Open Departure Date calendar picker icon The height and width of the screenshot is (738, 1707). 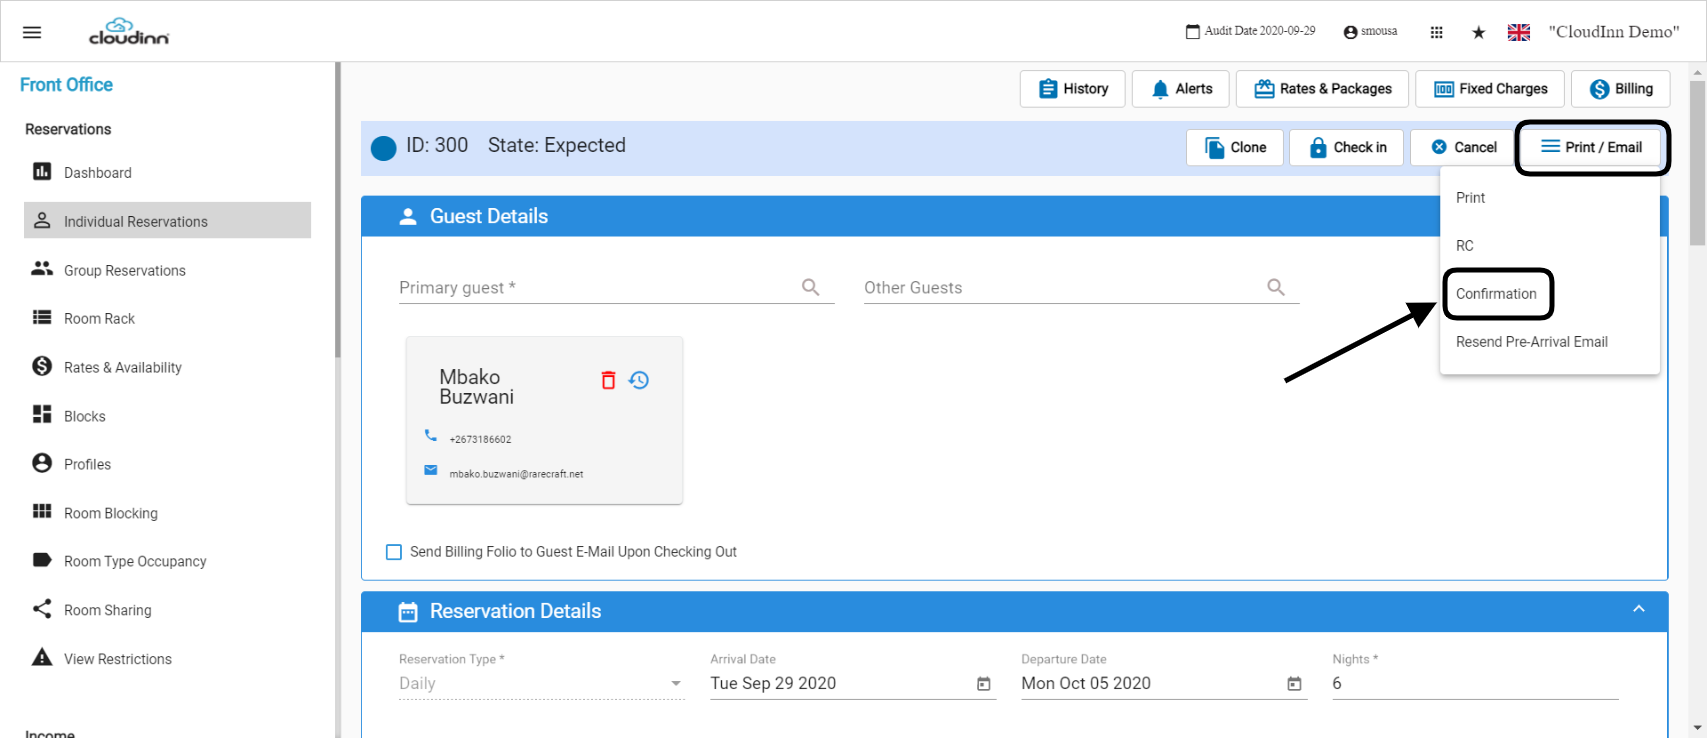point(1295,684)
